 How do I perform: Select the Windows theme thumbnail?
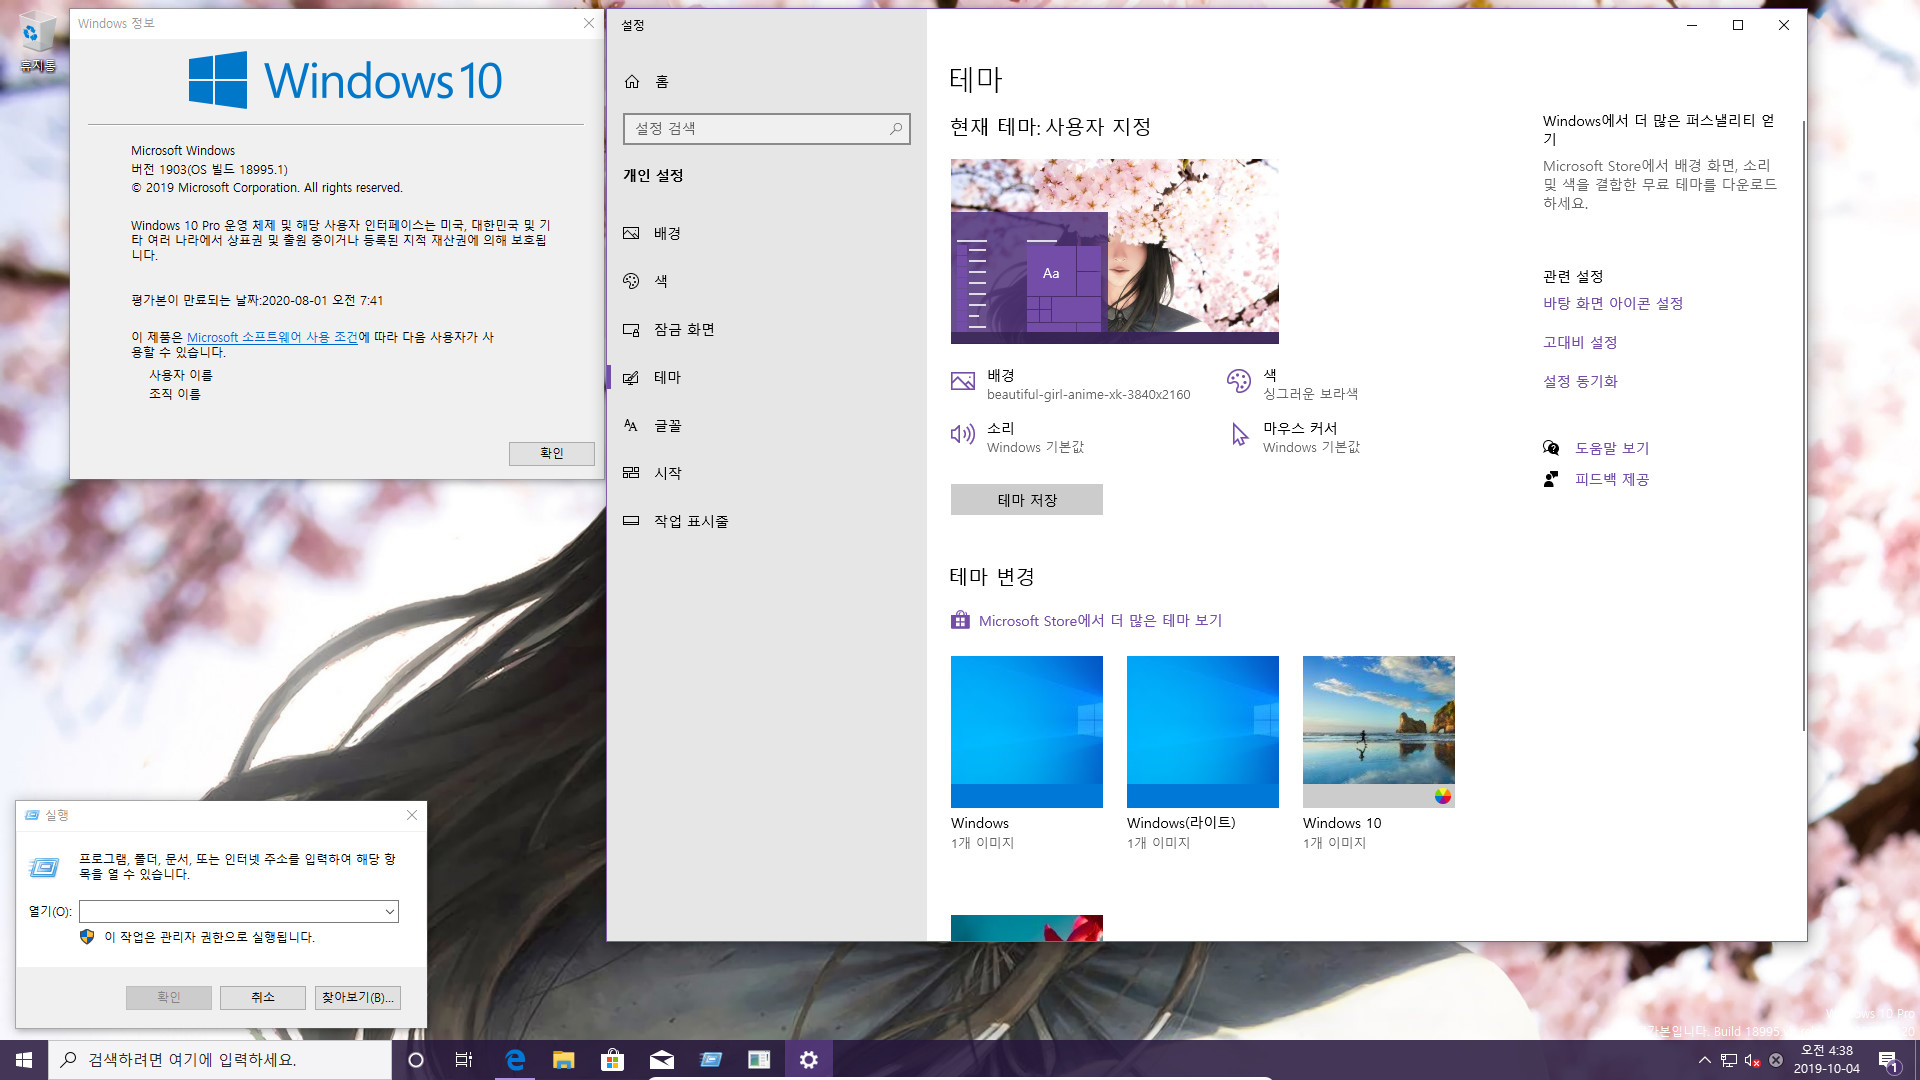click(1027, 732)
